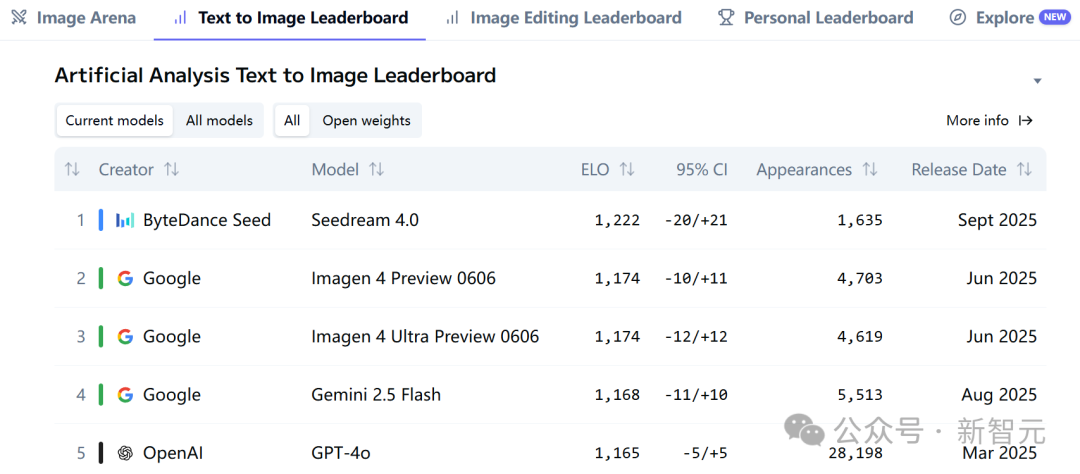Click the More info link
1080x474 pixels.
(x=990, y=121)
